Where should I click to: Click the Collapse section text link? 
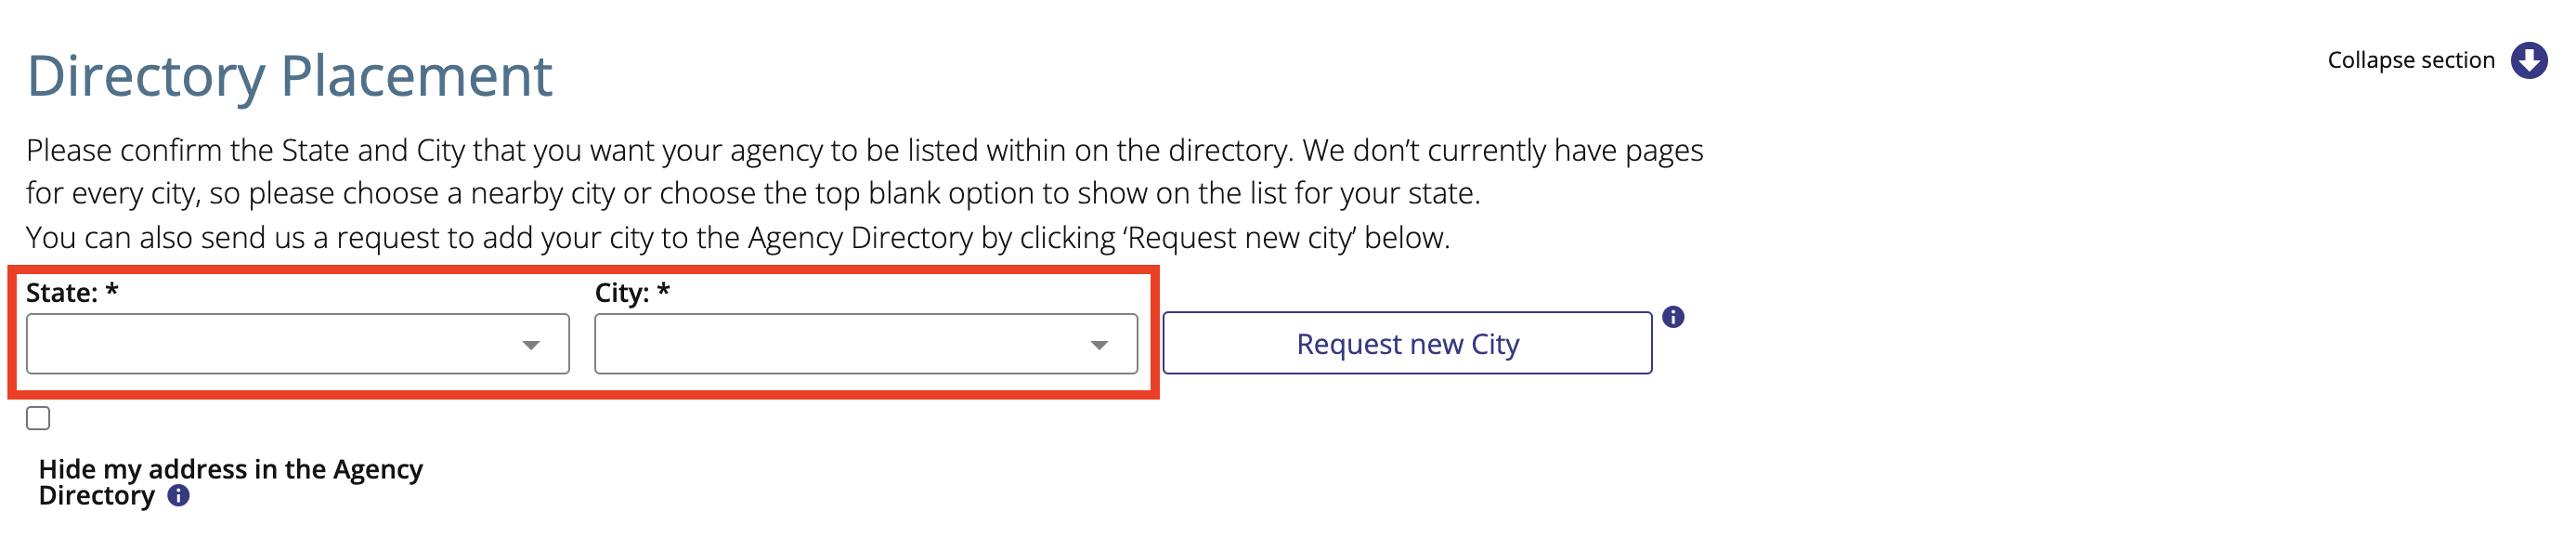click(x=2410, y=60)
